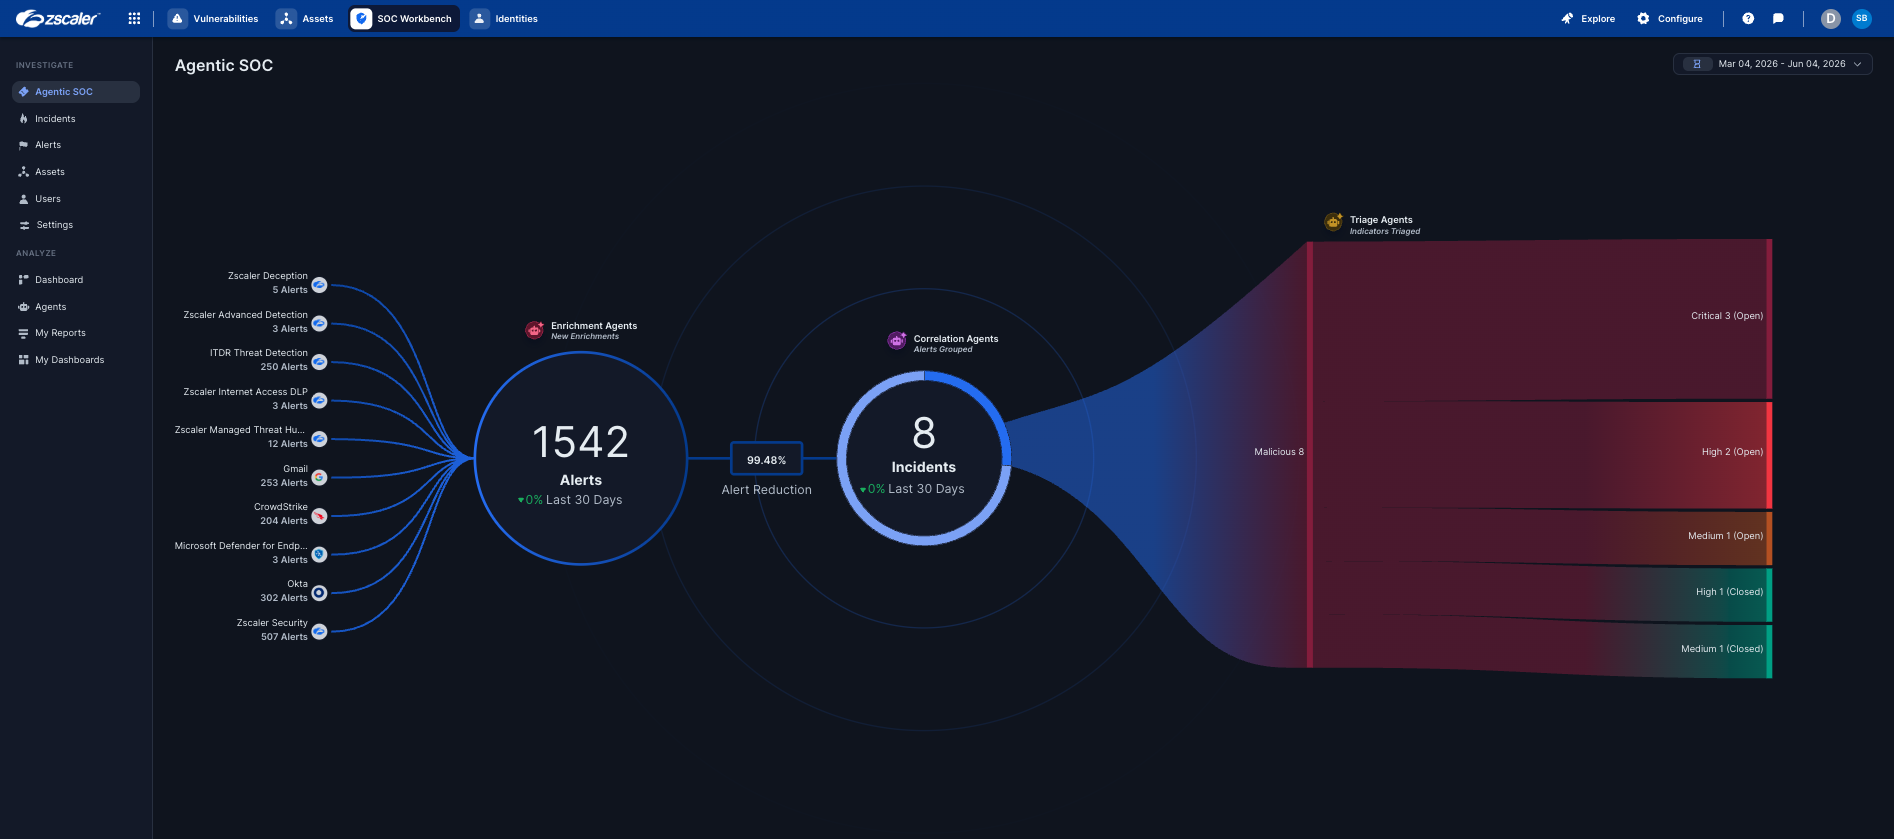Open the Configure gear menu
This screenshot has height=839, width=1894.
tap(1669, 18)
